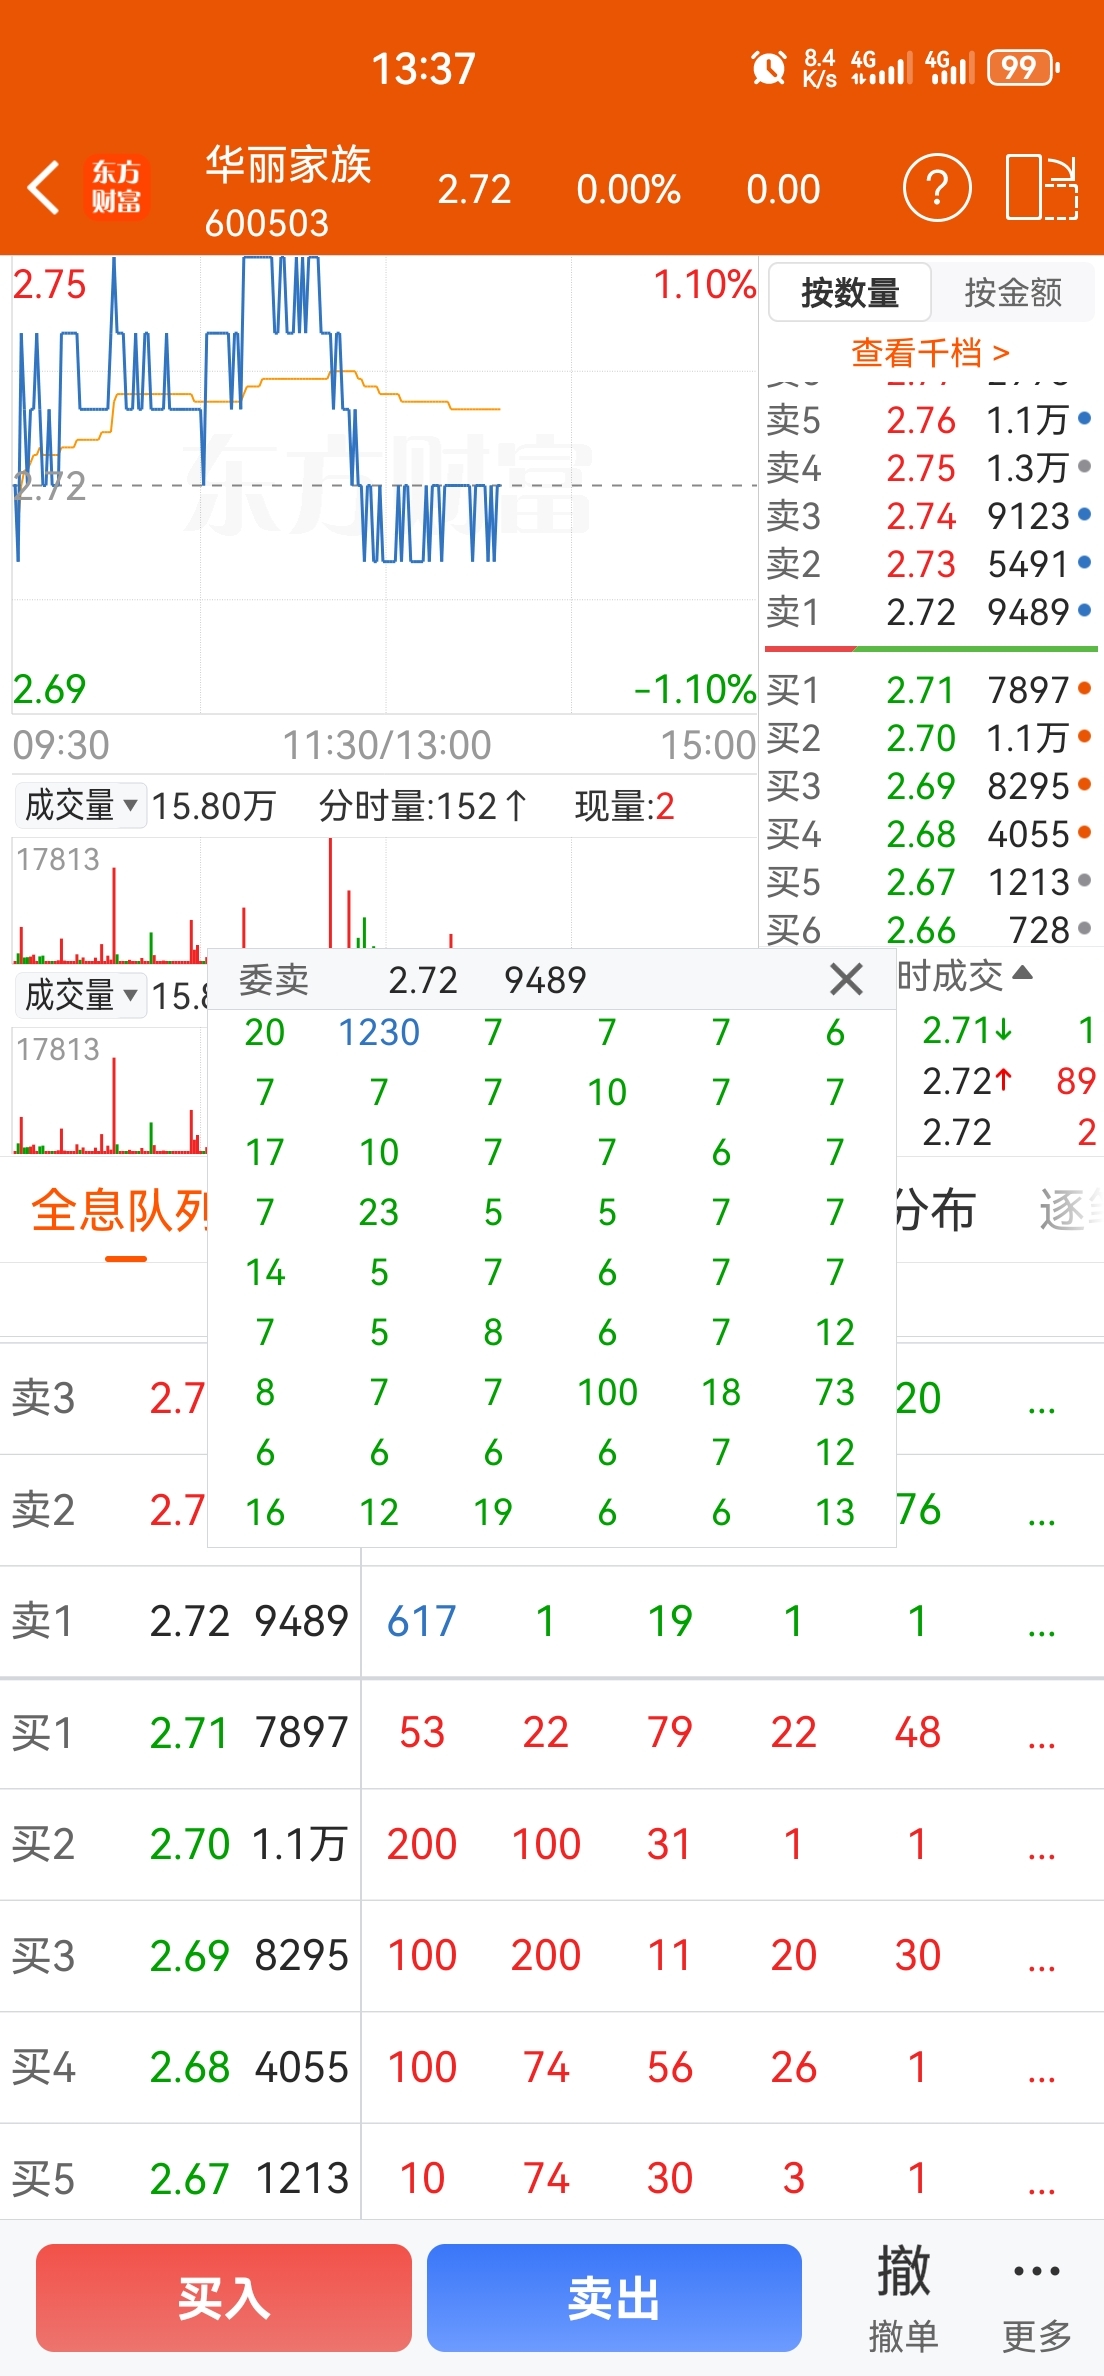Tap the 2.72↑ 89 trade record
This screenshot has width=1104, height=2376.
[1008, 1081]
